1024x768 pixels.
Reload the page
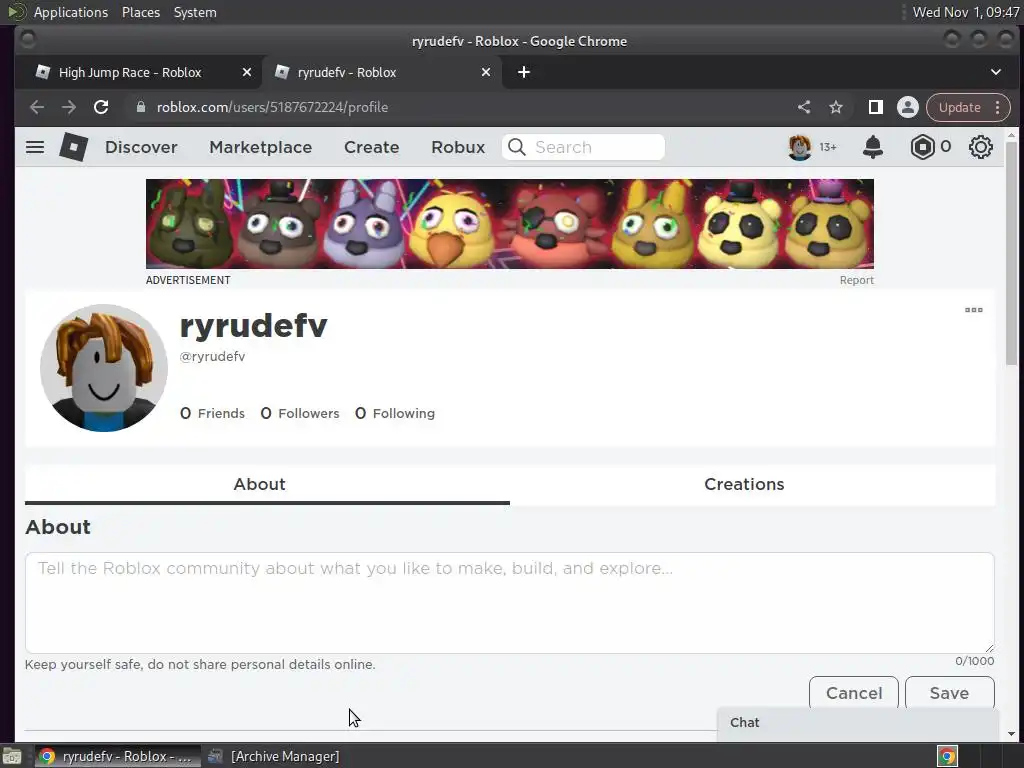(x=101, y=107)
